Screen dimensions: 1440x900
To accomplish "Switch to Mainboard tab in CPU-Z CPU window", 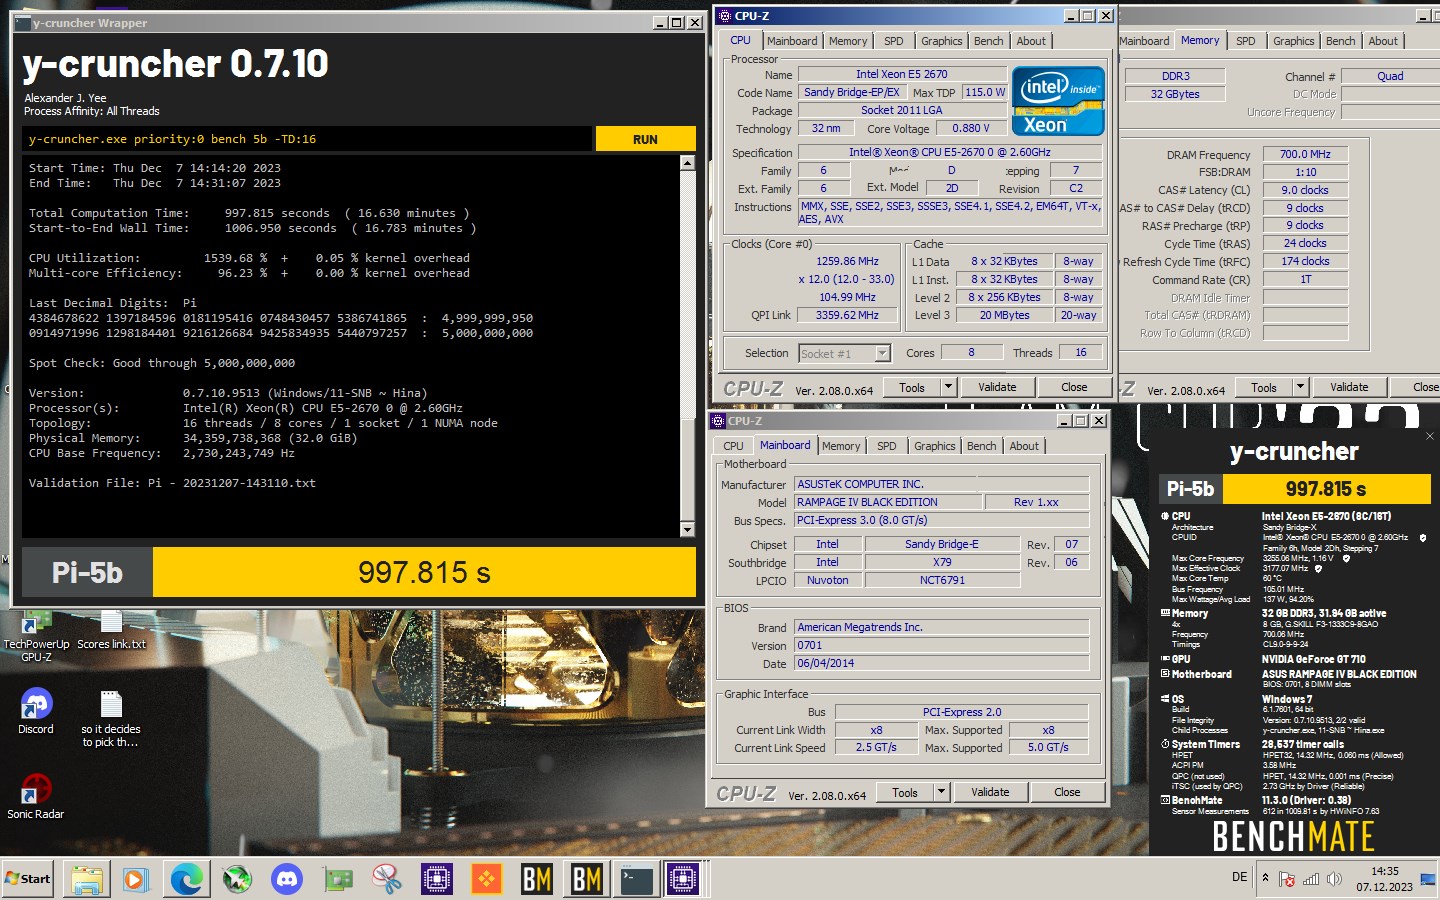I will pyautogui.click(x=792, y=41).
